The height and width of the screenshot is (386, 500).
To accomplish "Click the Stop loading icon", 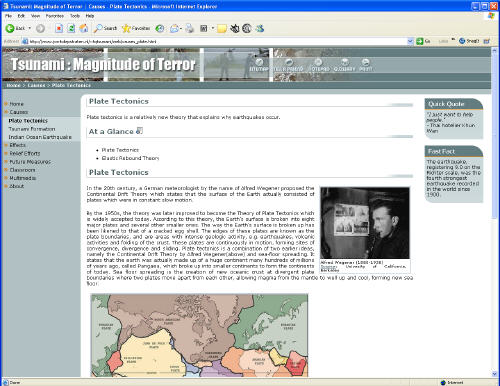I will (59, 29).
